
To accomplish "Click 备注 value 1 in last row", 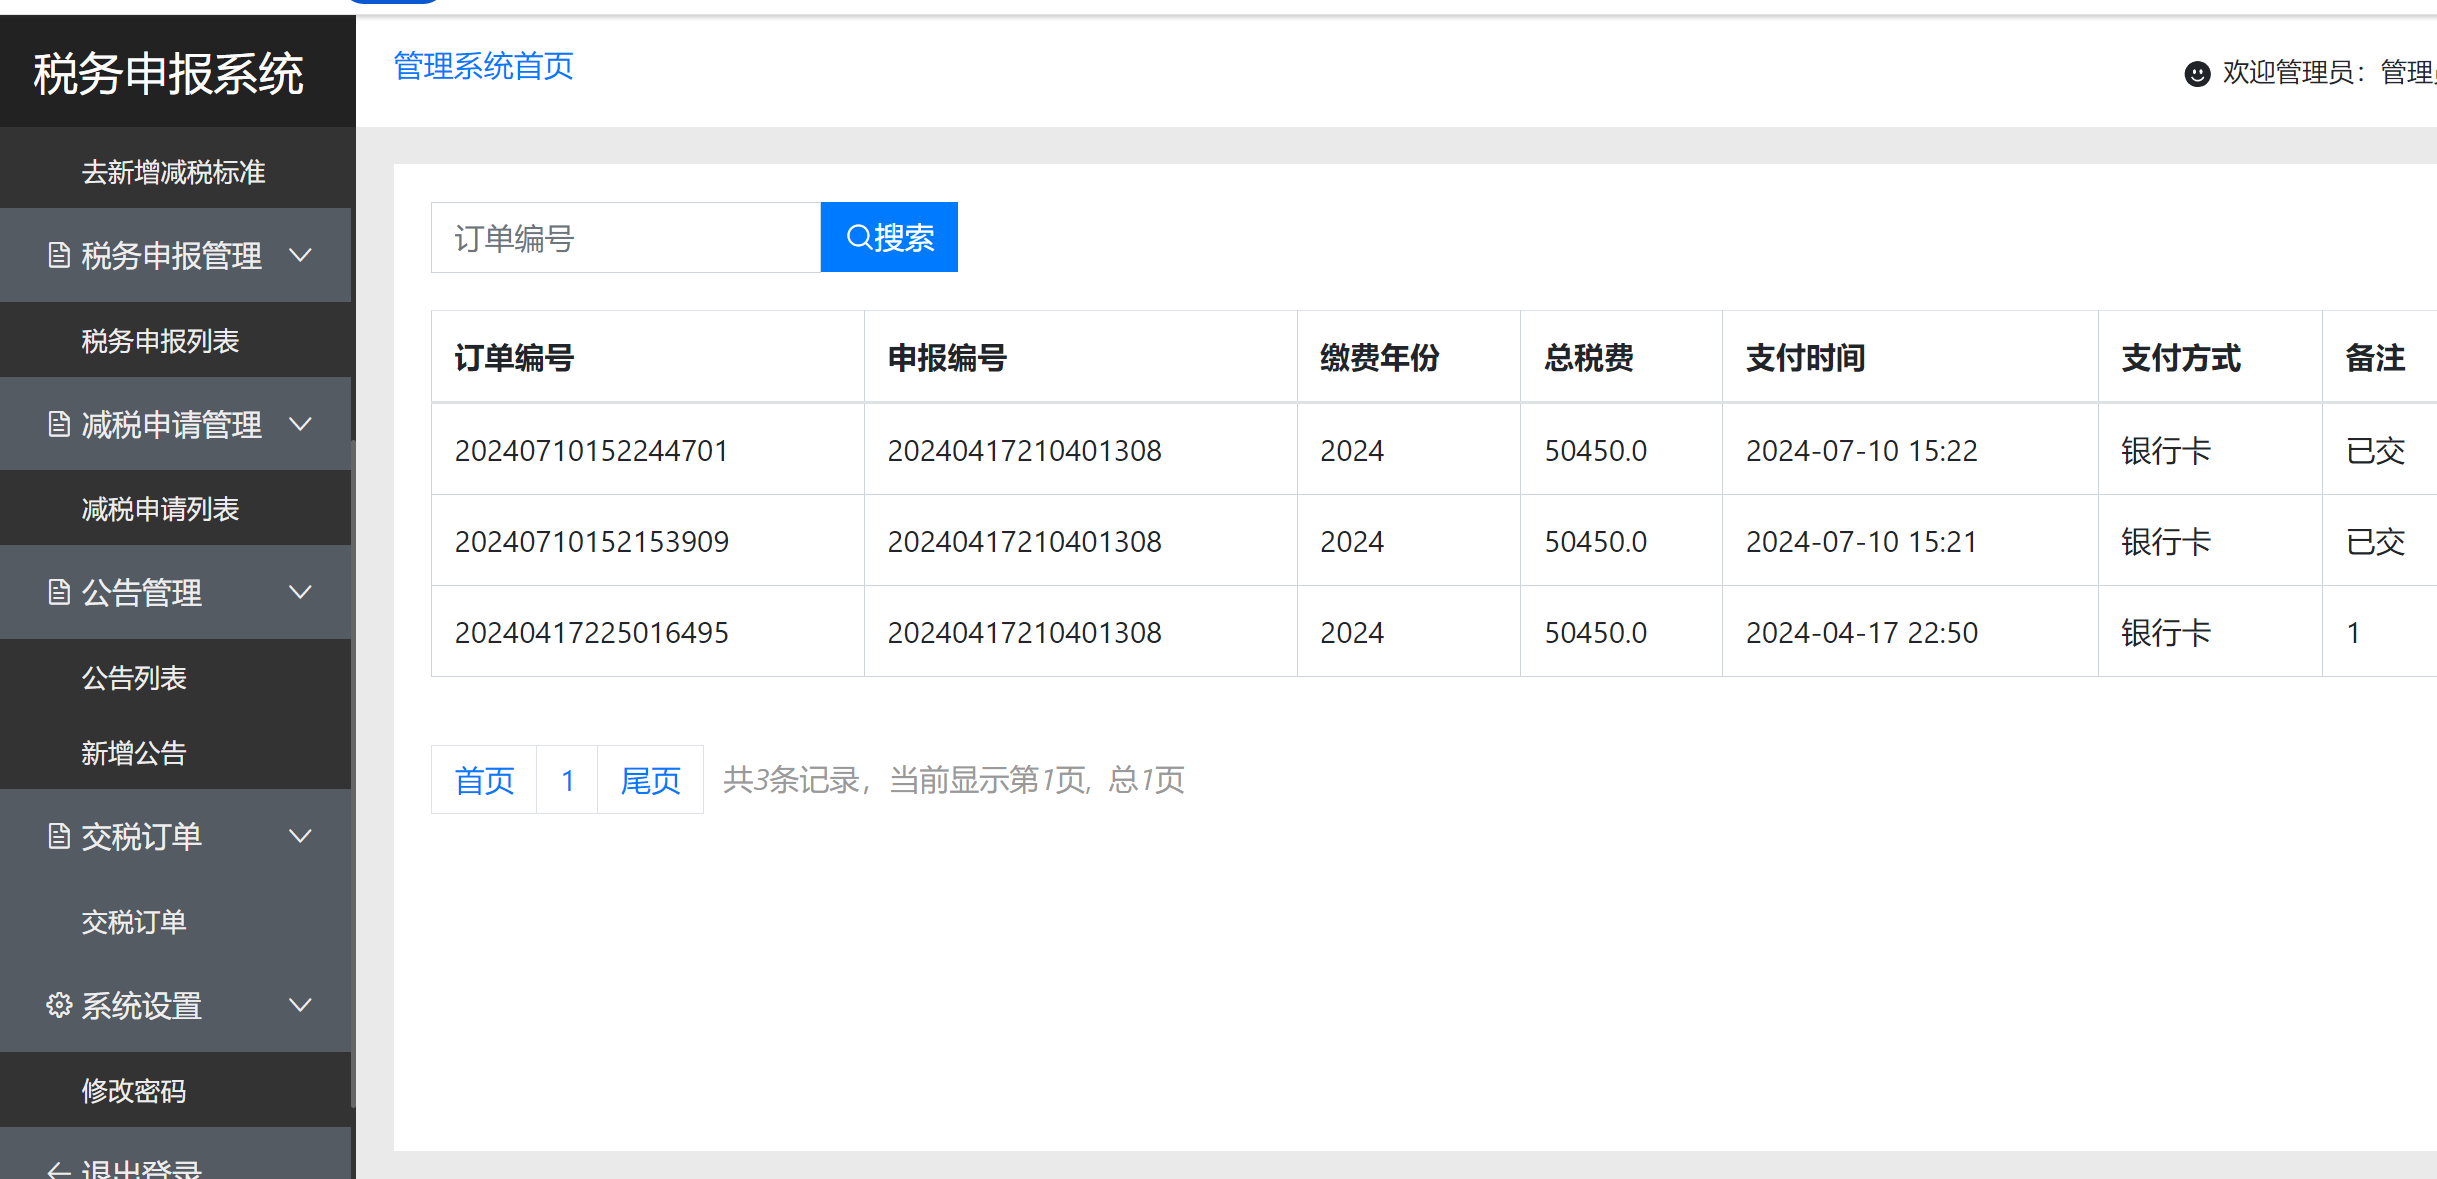I will click(x=2353, y=633).
